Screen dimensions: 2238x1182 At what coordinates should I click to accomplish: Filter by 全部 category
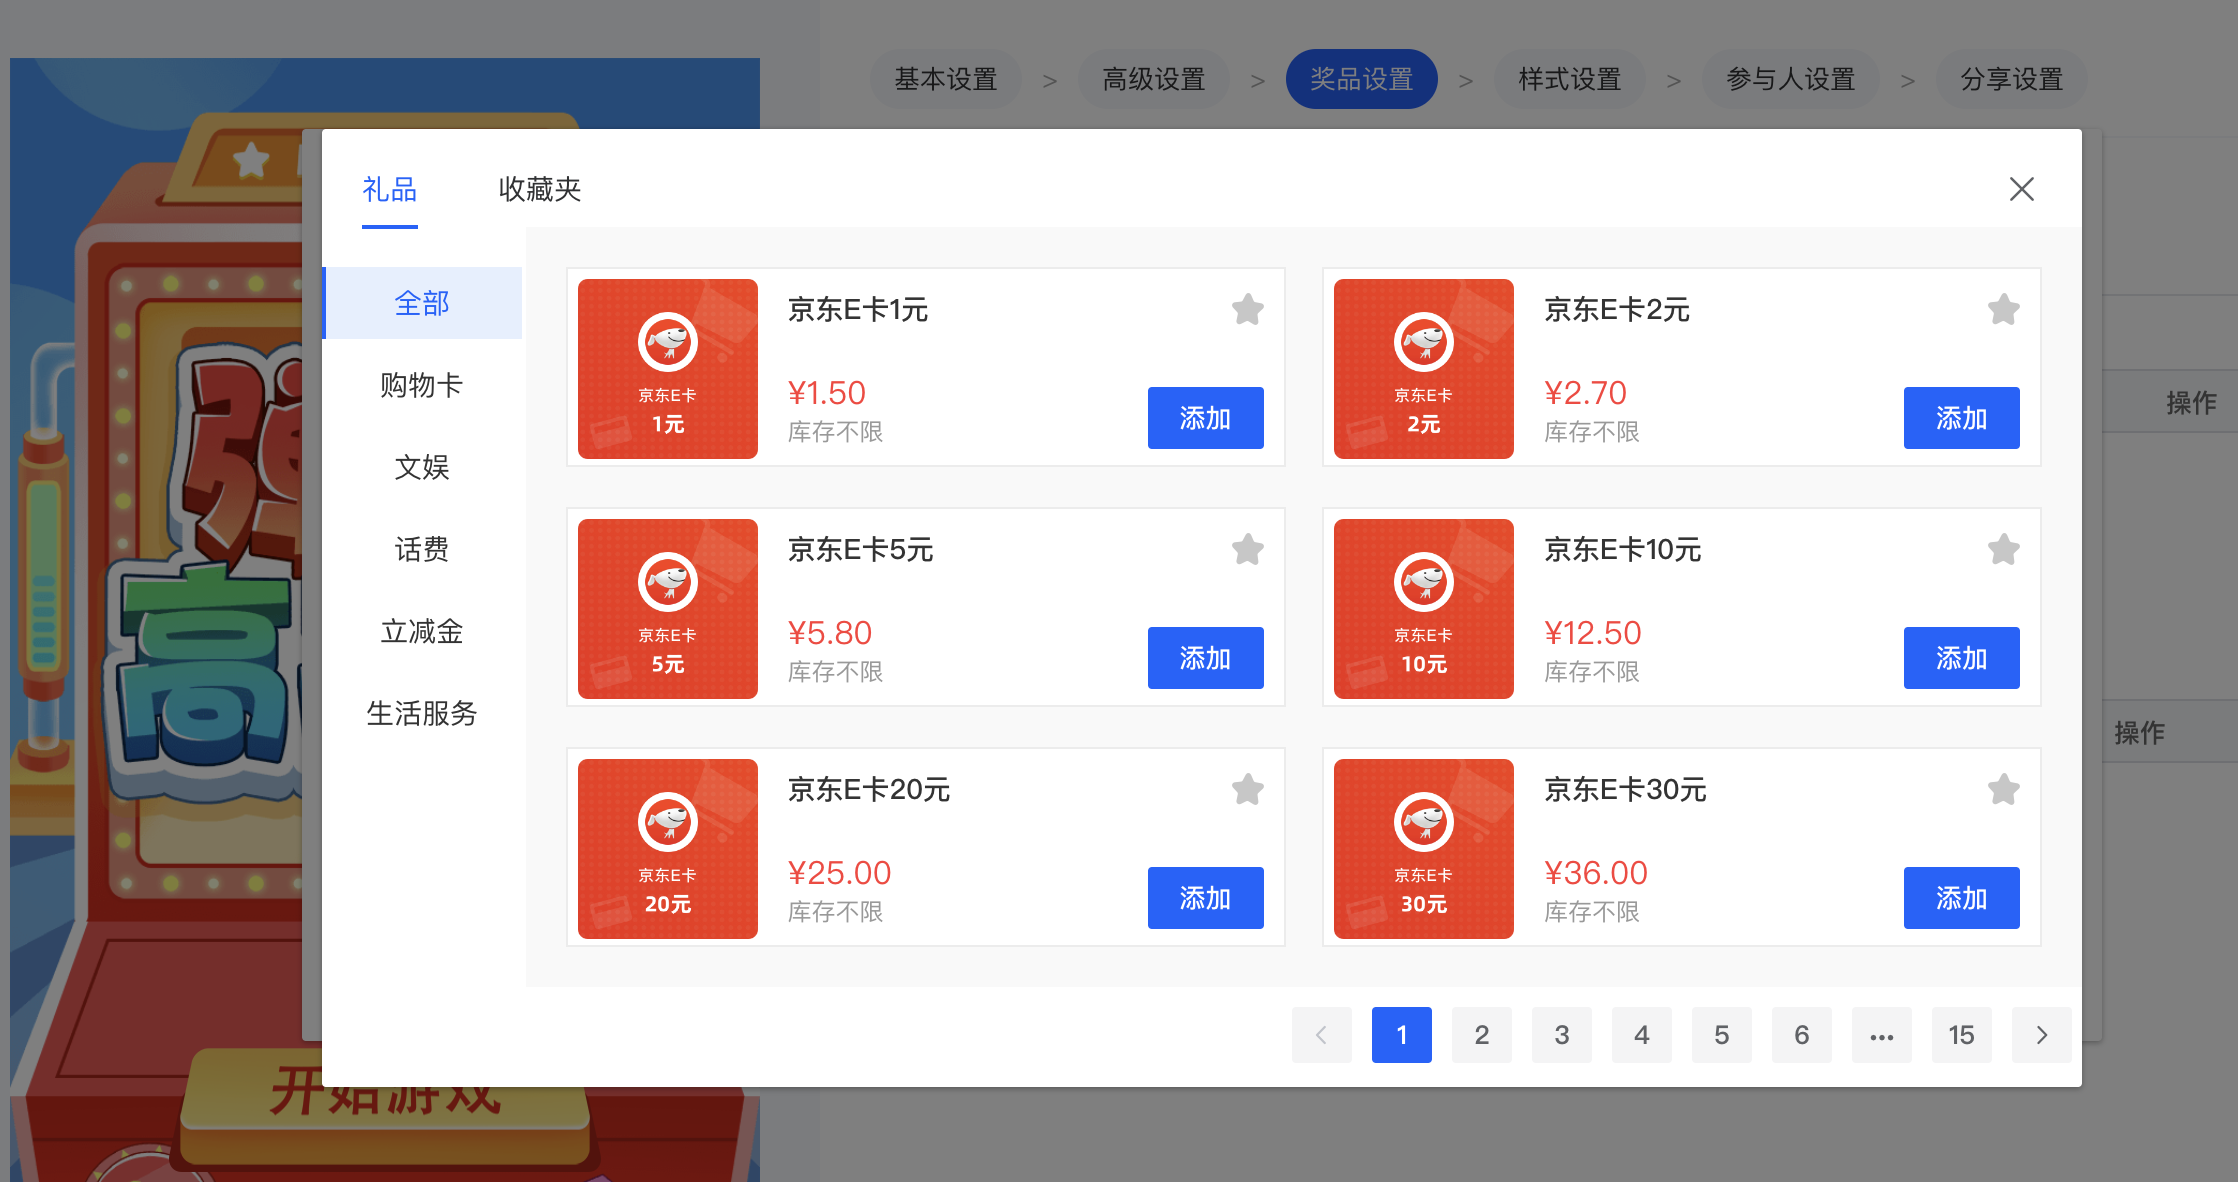(422, 303)
